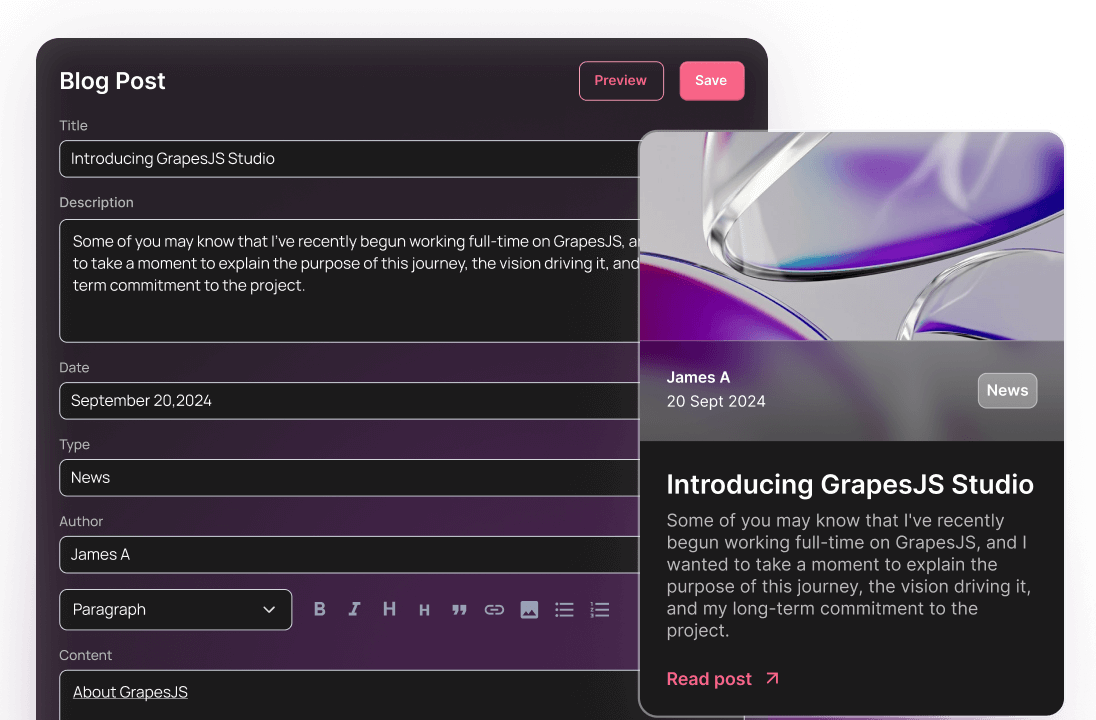The height and width of the screenshot is (720, 1096).
Task: Select the Date field with September 20,2024
Action: 349,401
